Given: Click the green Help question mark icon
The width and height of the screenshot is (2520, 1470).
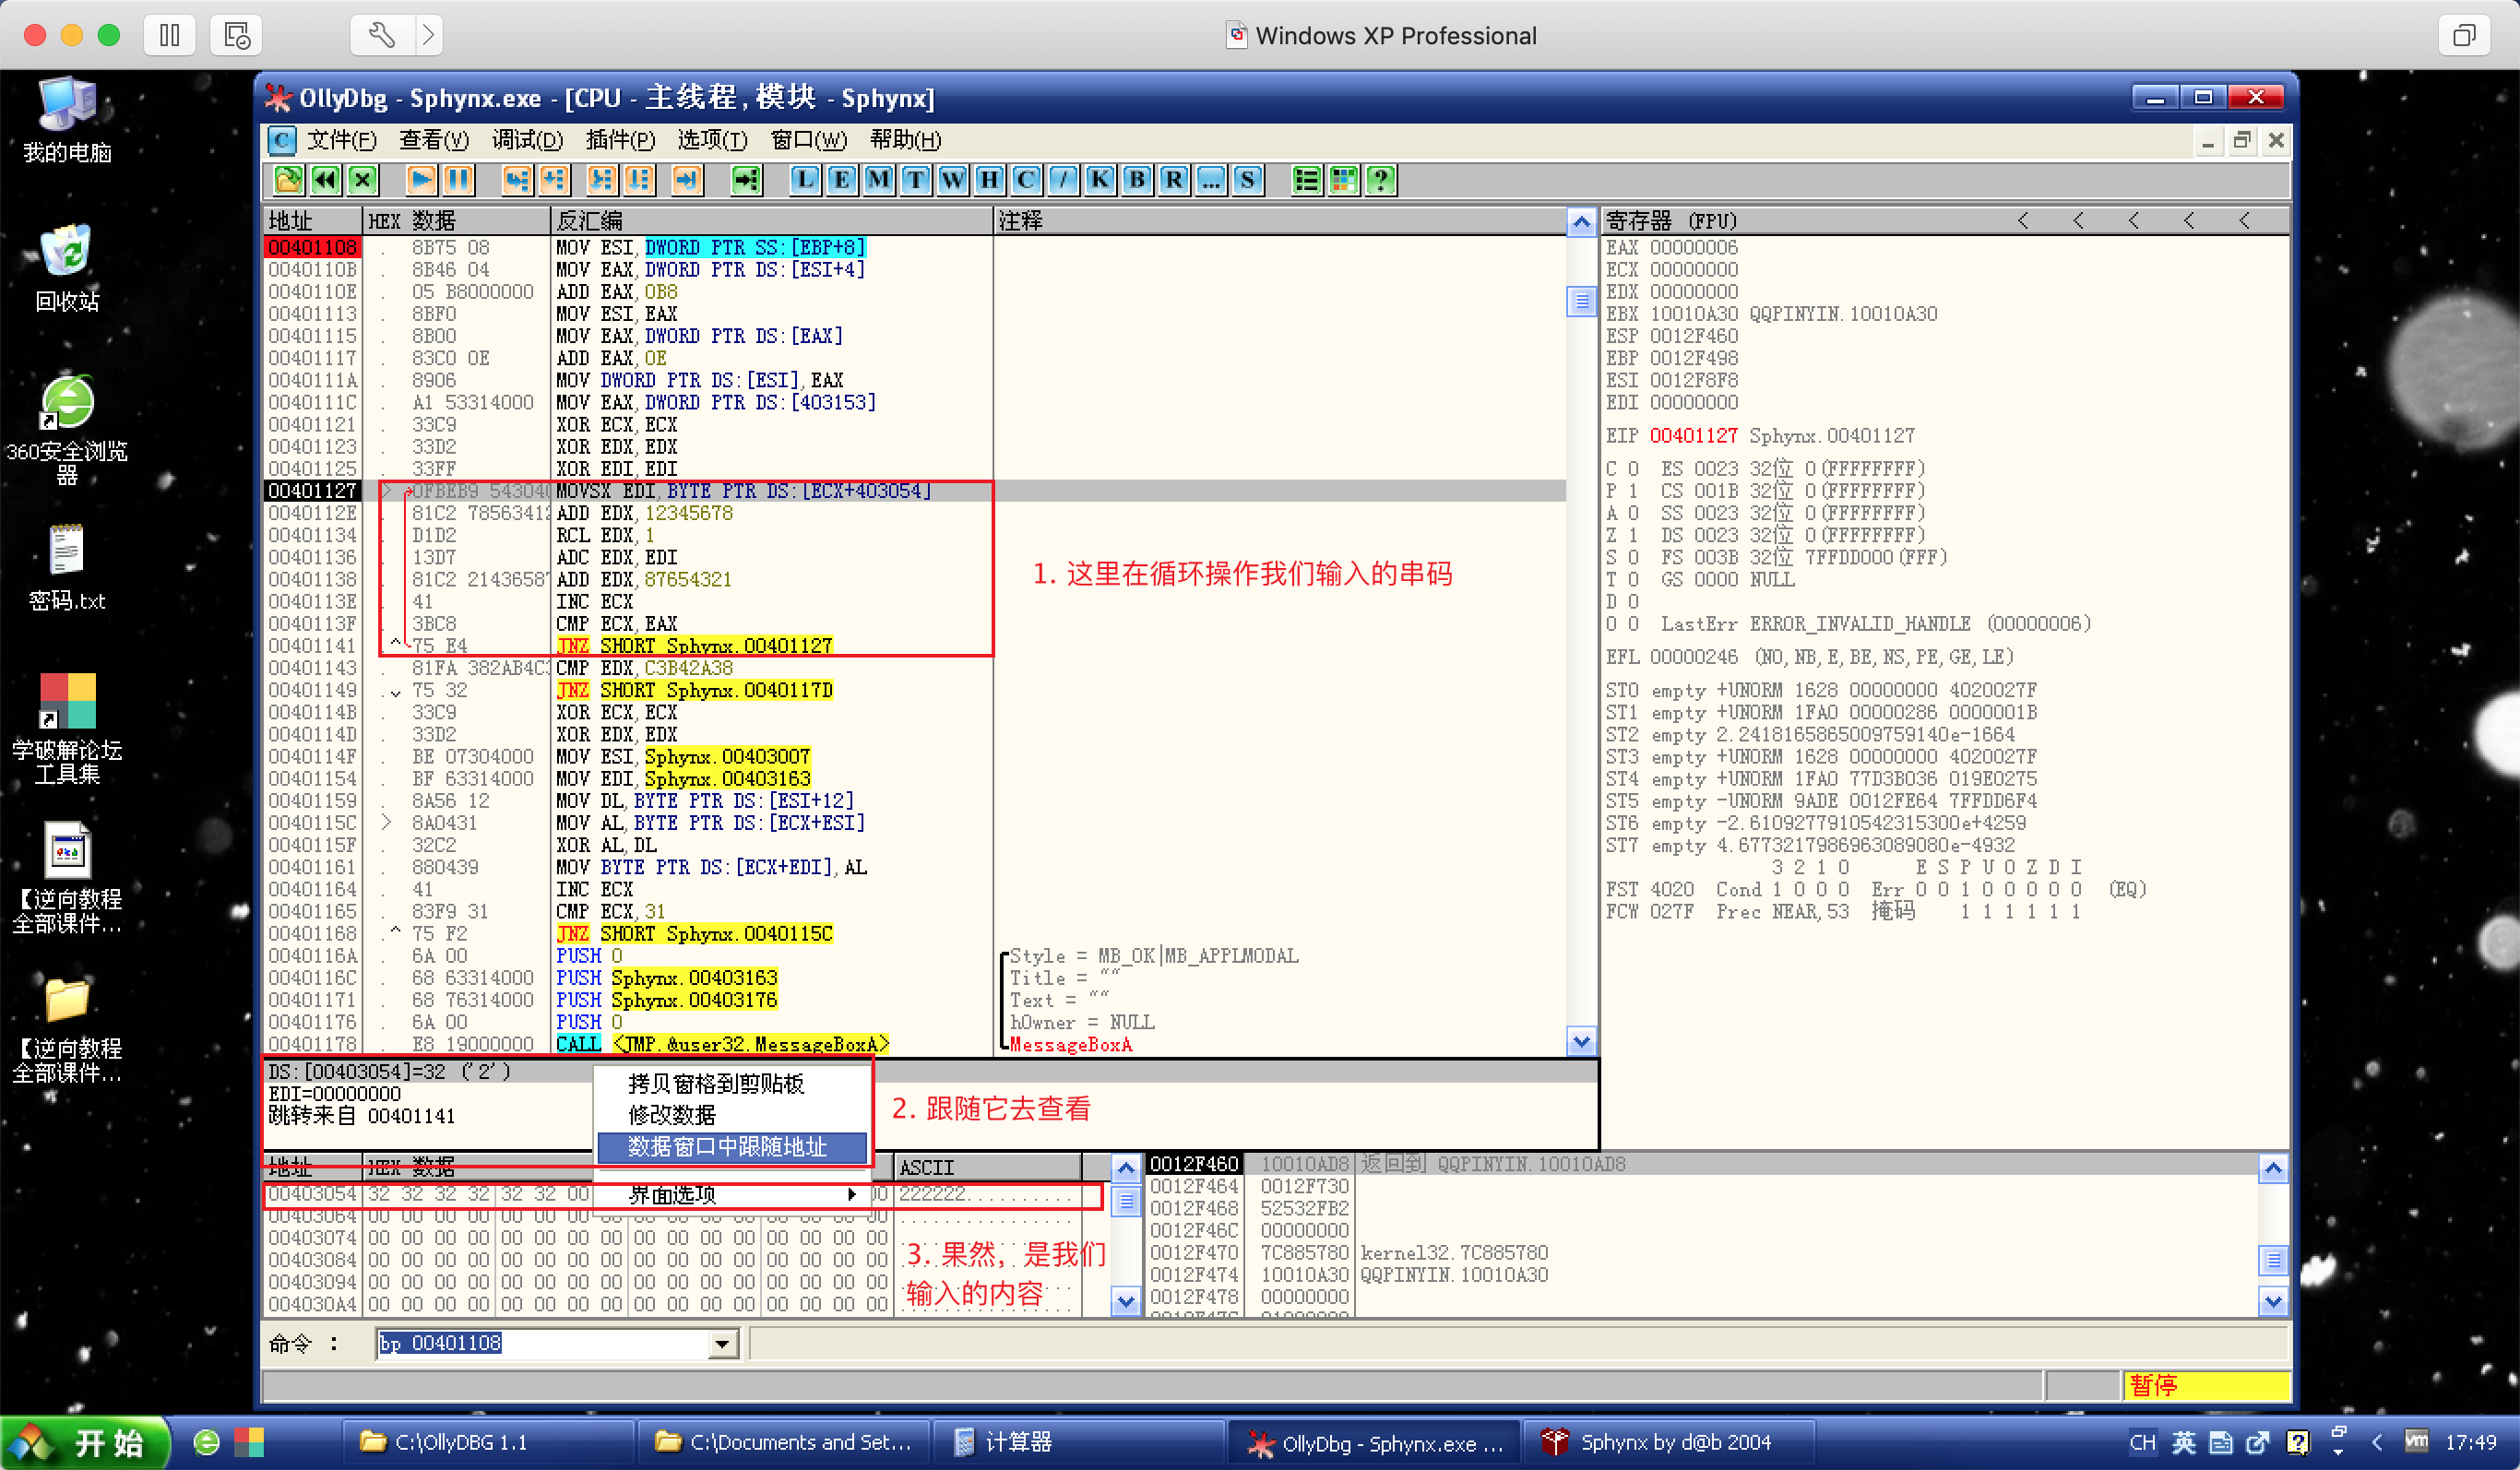Looking at the screenshot, I should 1381,180.
